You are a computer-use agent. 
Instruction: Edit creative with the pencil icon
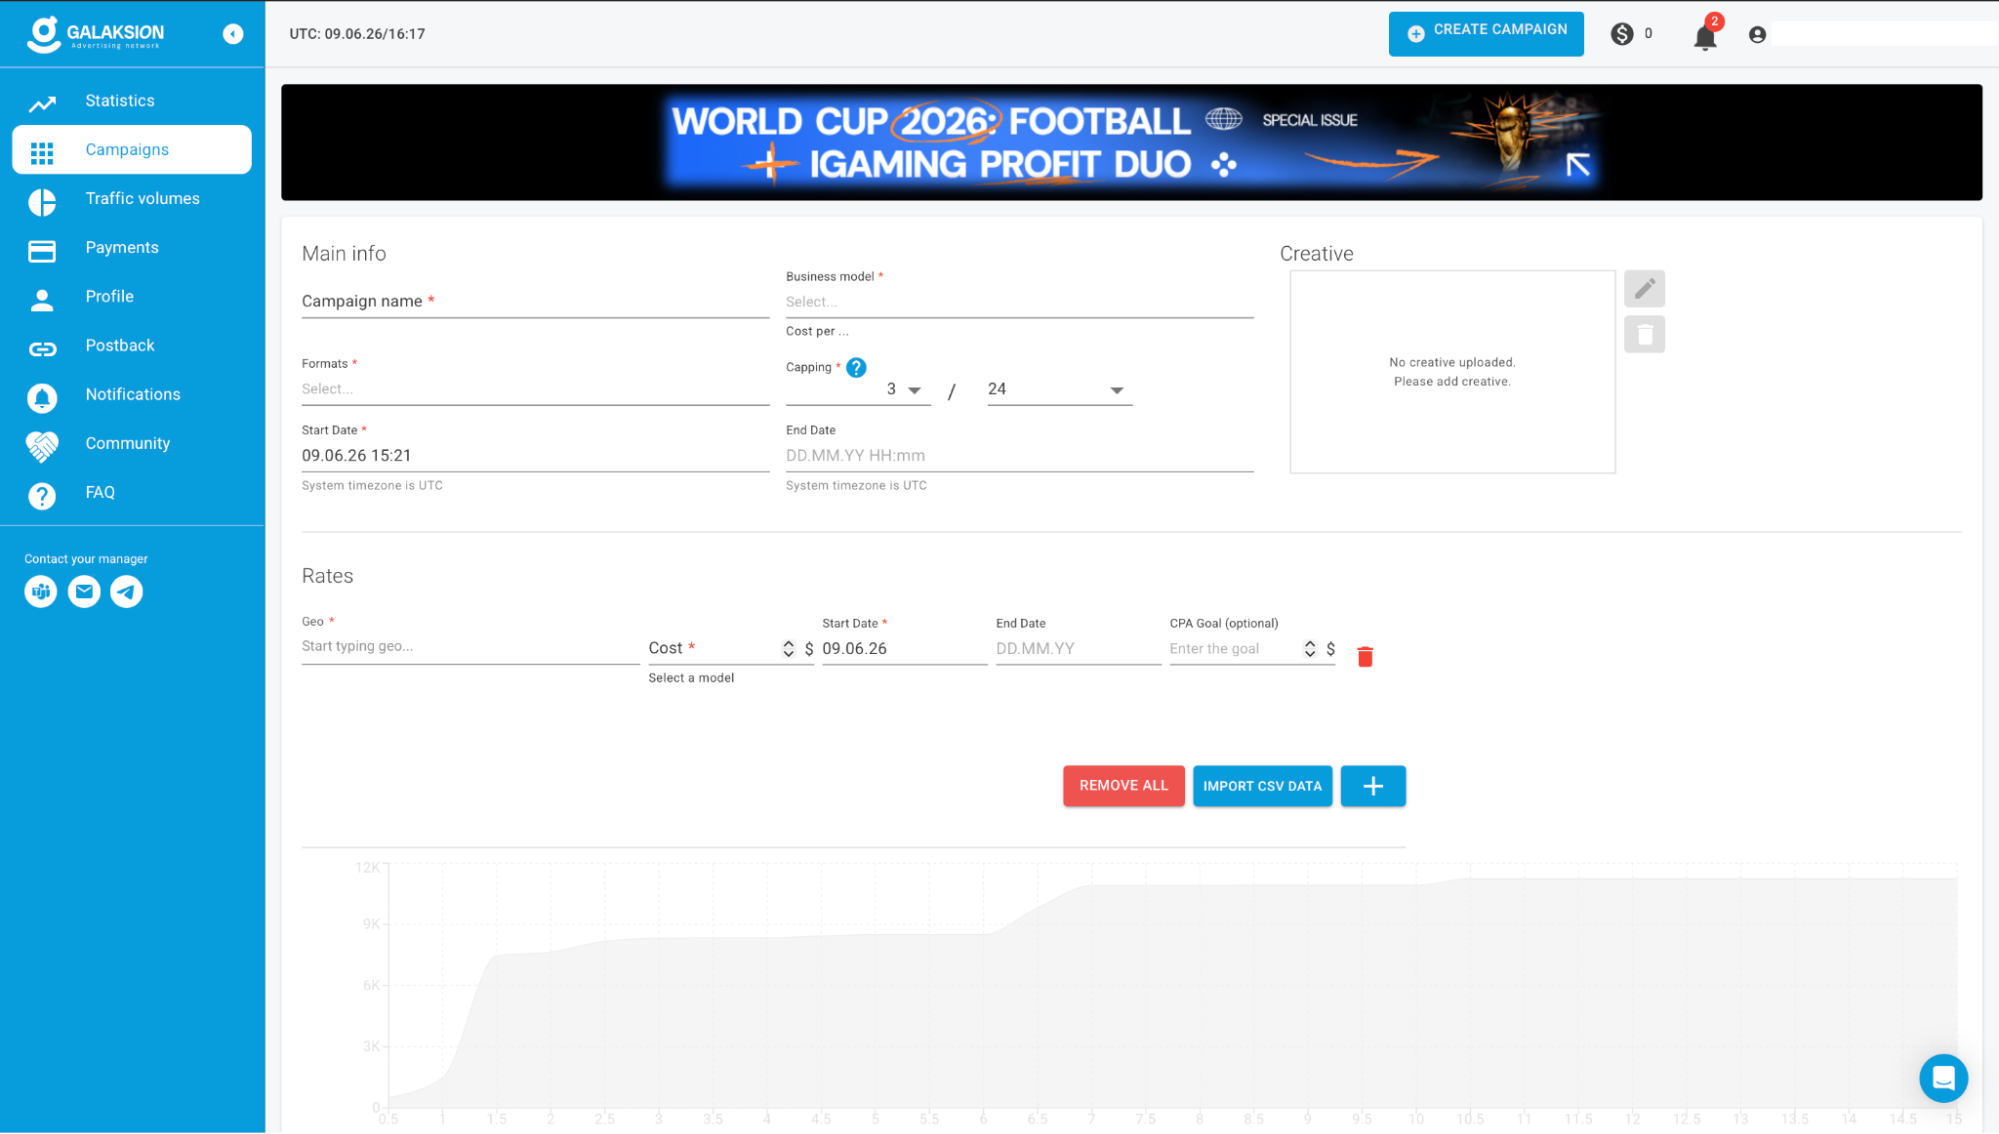(x=1644, y=289)
